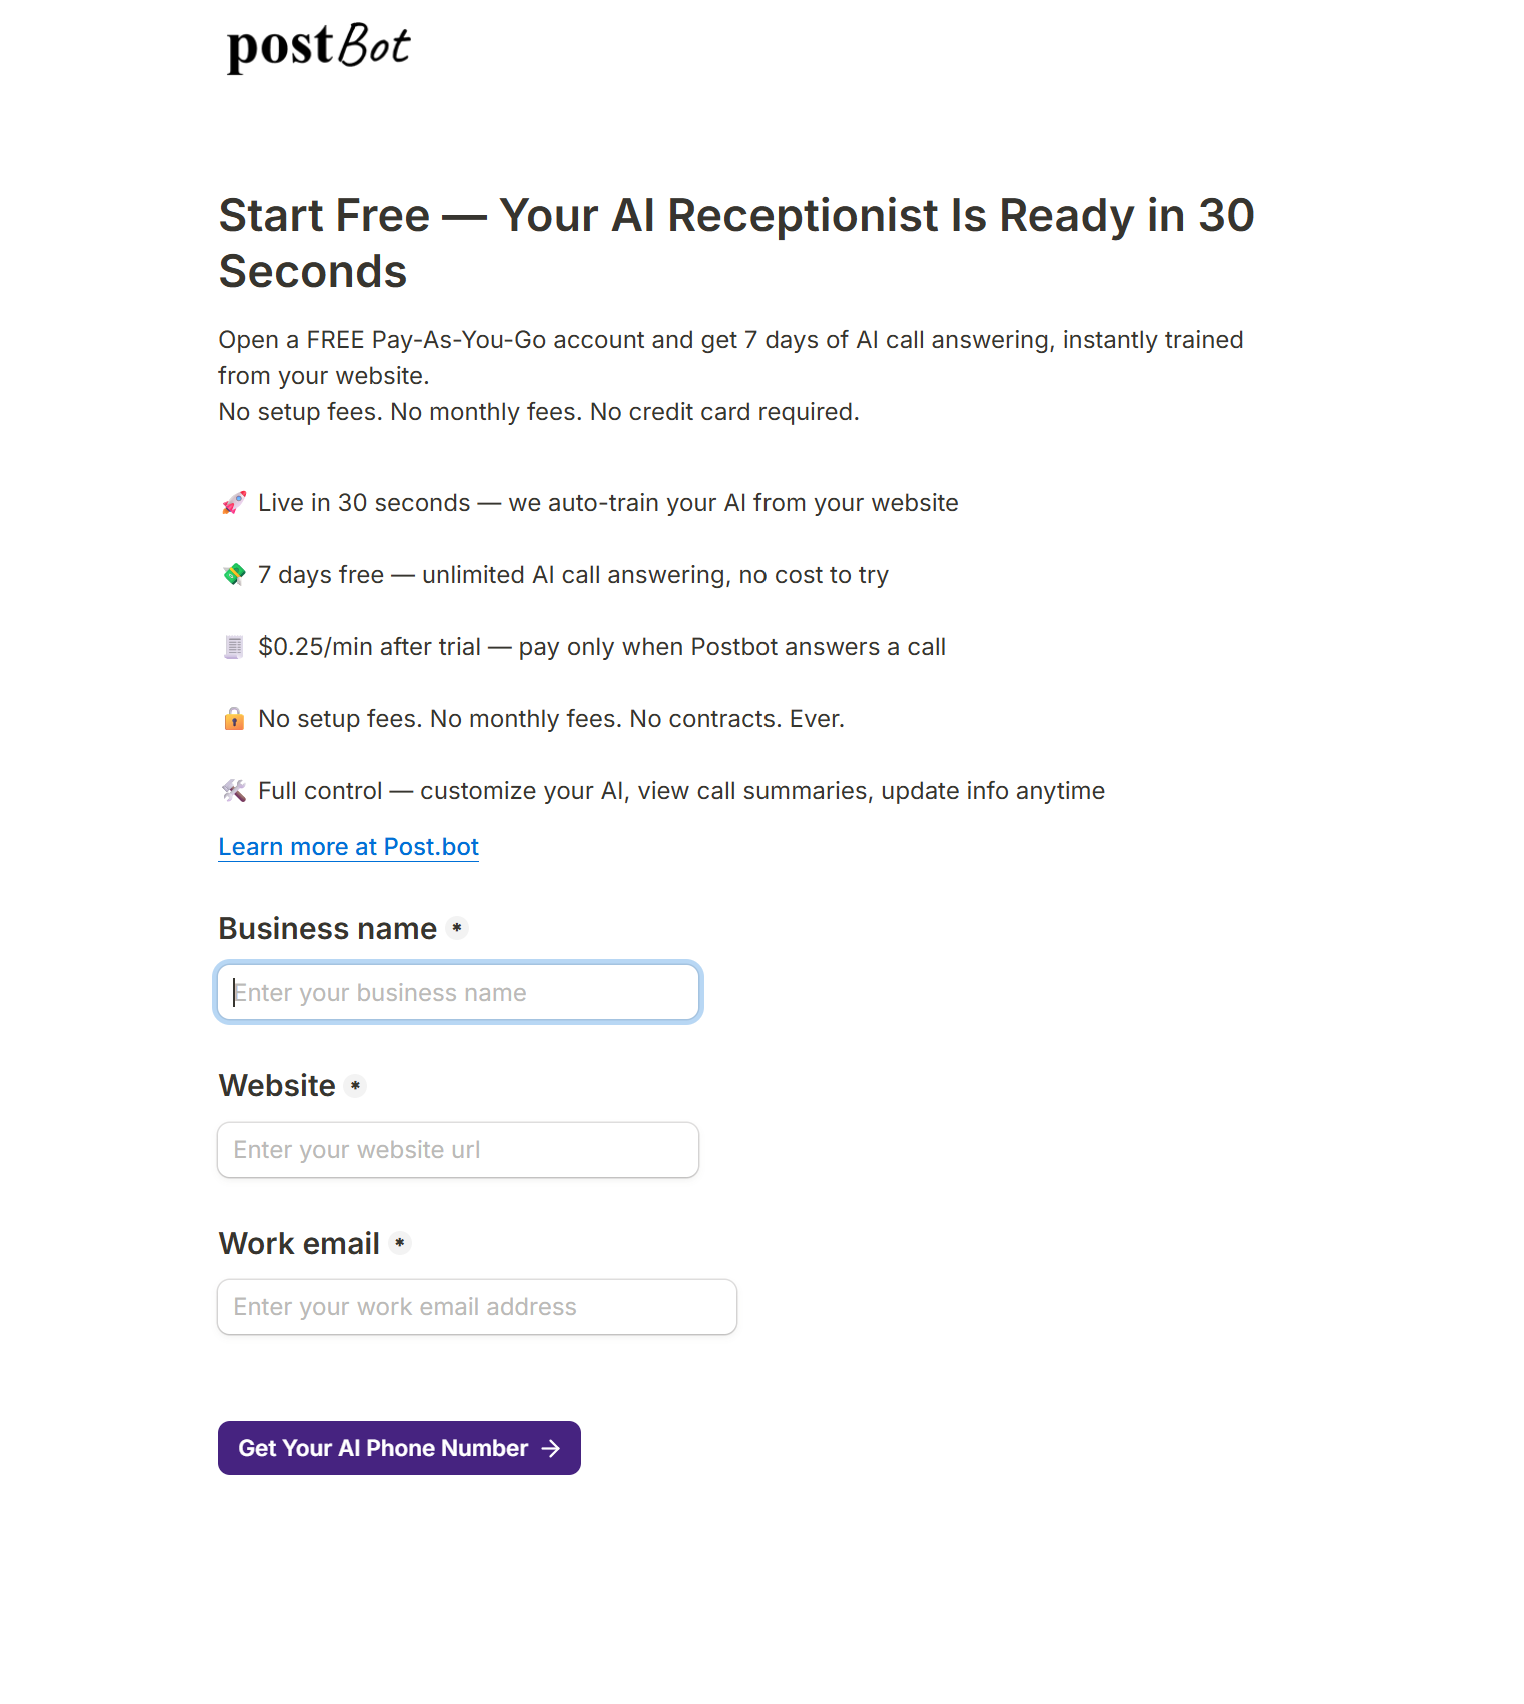Click into the website URL field
This screenshot has width=1524, height=1704.
coord(458,1150)
